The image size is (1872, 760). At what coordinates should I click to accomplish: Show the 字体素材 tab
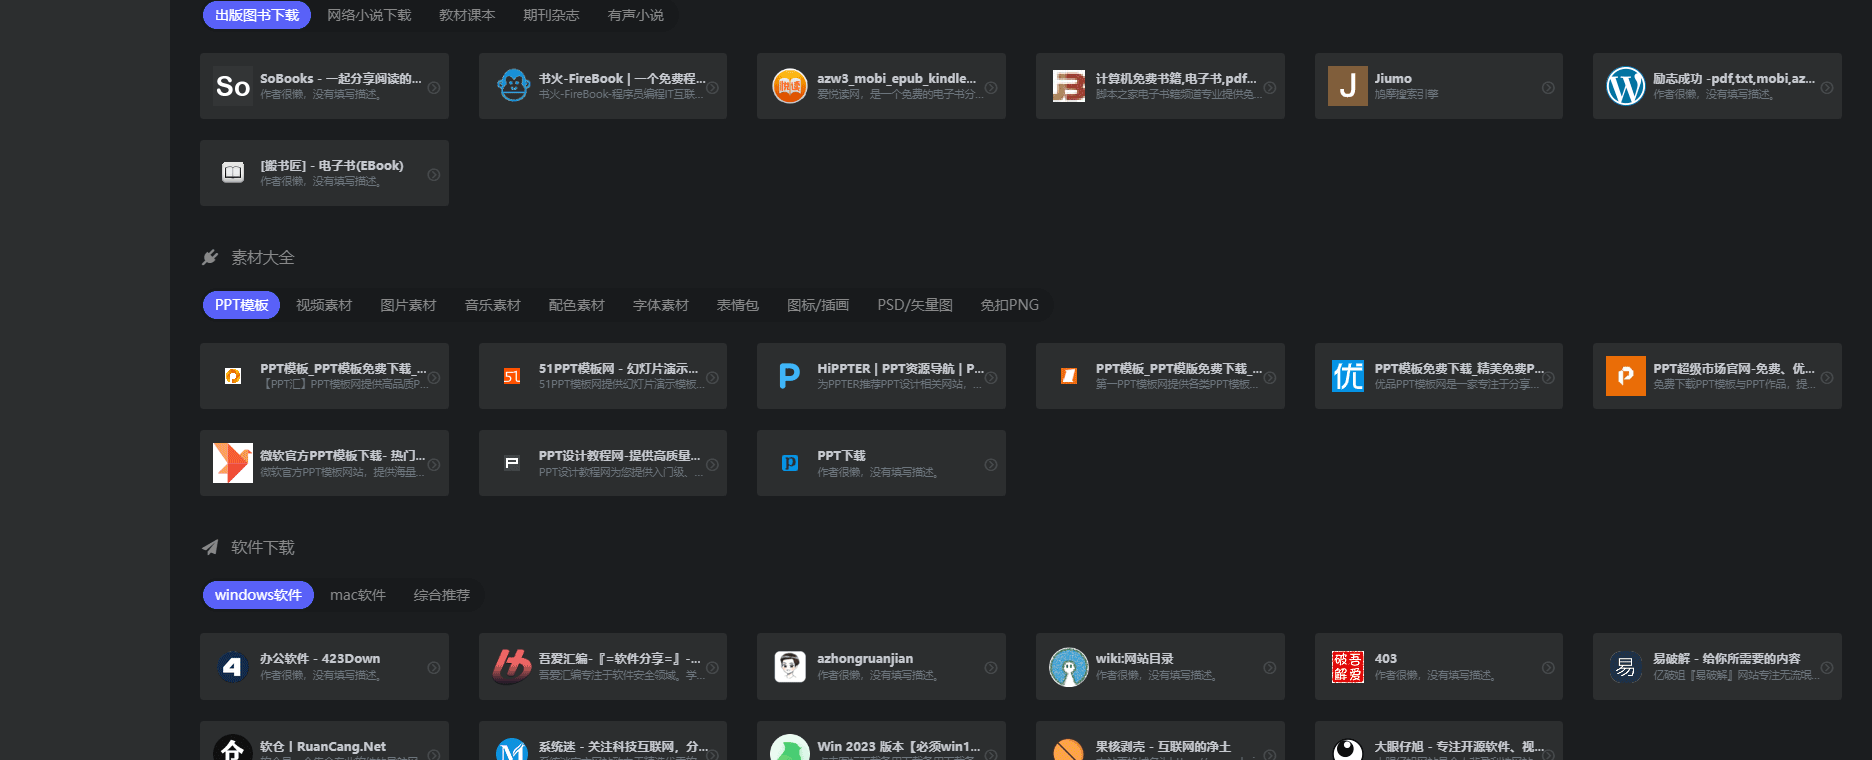point(660,305)
